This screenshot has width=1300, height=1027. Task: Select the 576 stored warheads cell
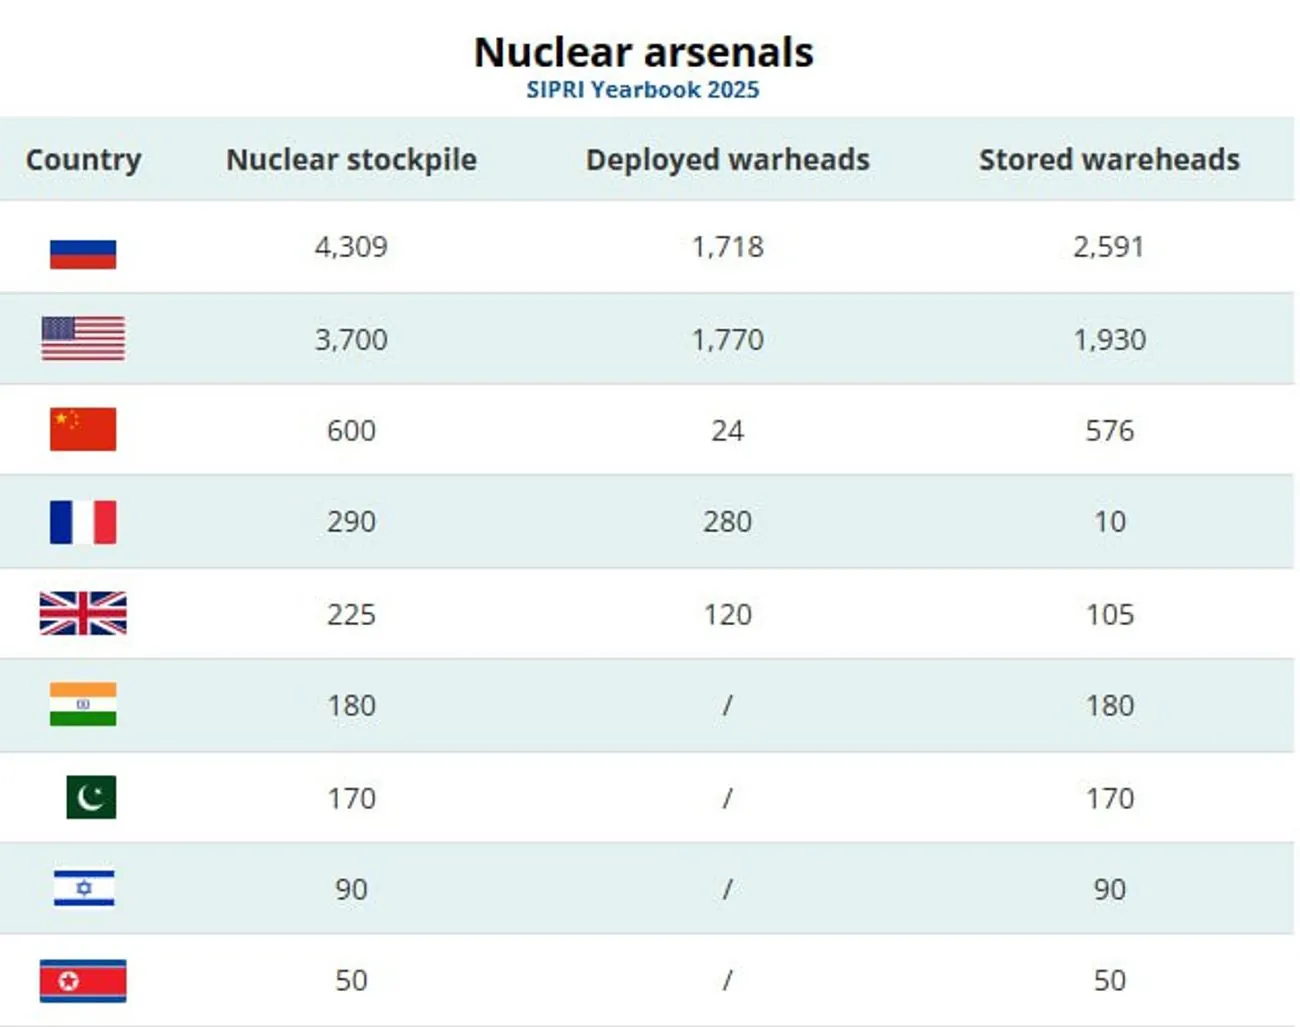tap(1109, 431)
